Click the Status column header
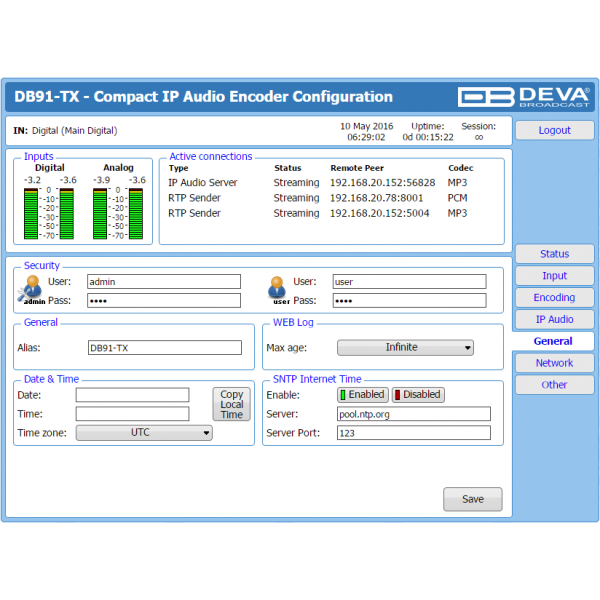 pos(287,168)
